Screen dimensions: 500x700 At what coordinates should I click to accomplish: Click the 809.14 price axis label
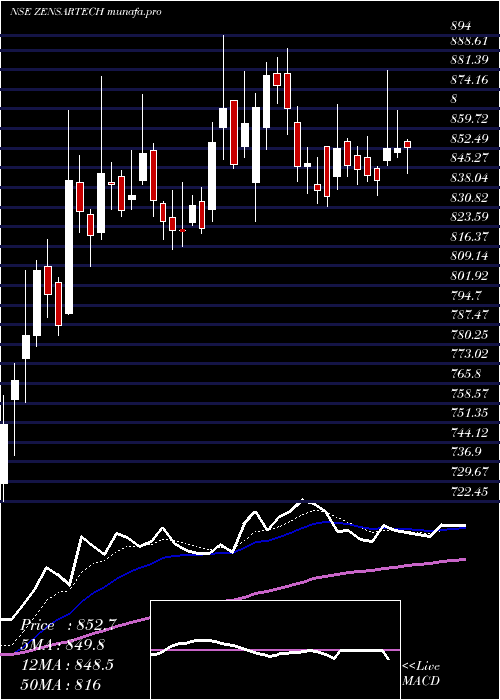pos(469,256)
